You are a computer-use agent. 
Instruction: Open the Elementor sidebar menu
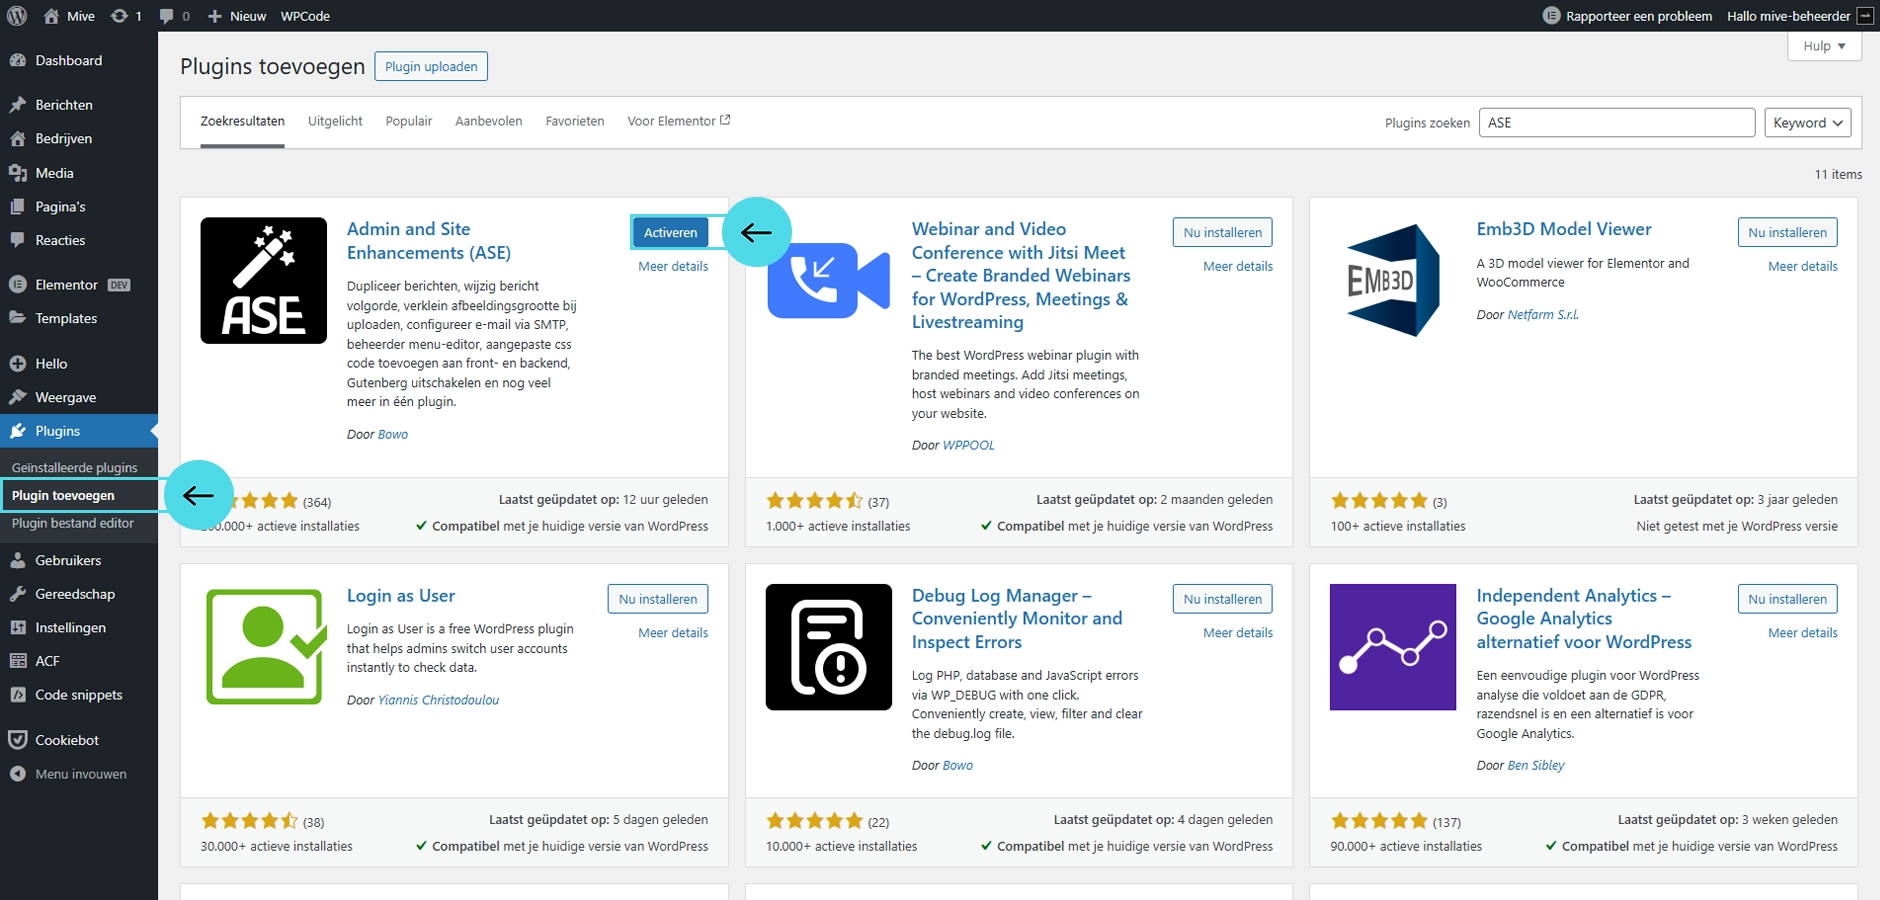coord(66,285)
